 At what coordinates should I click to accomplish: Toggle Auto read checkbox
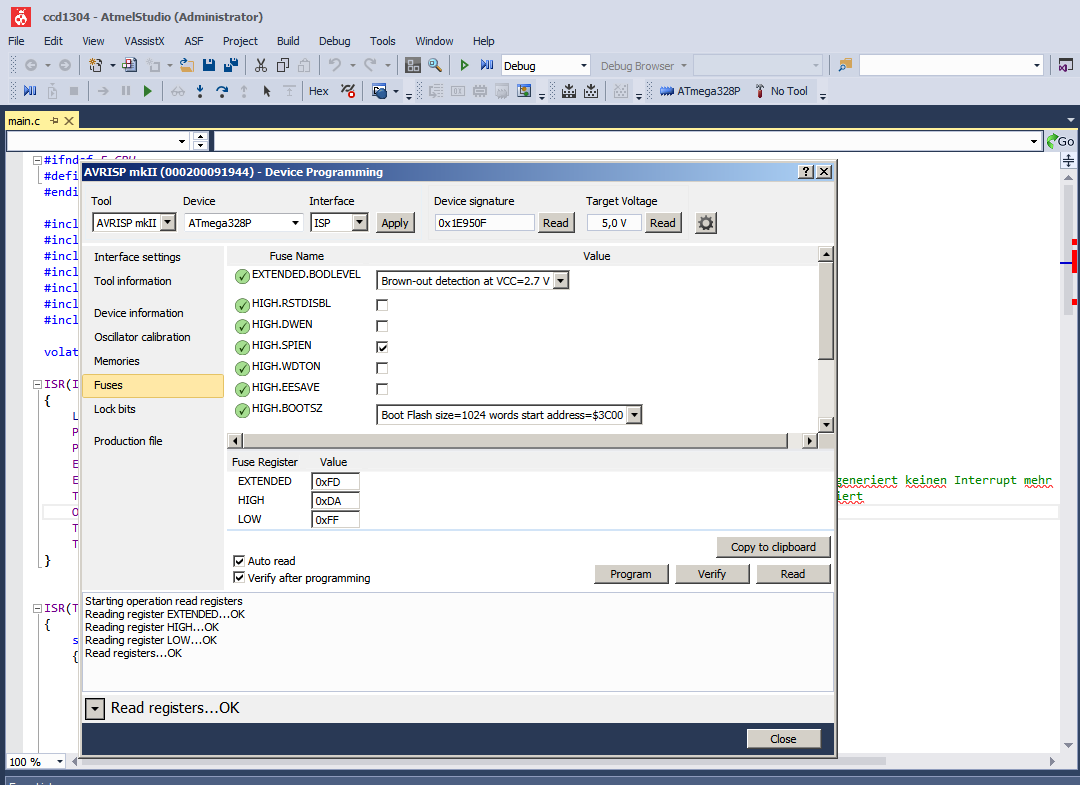point(239,561)
